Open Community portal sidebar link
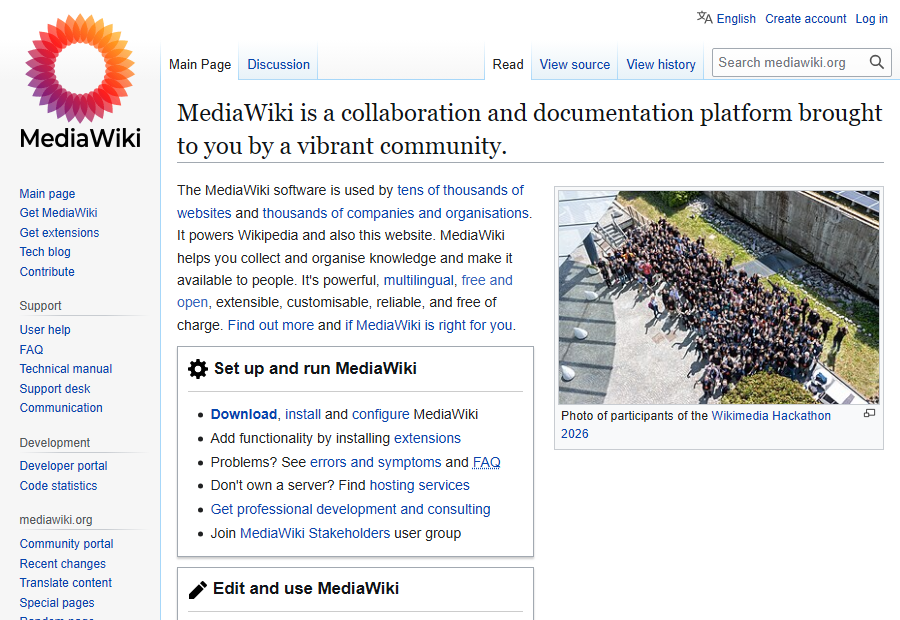 66,544
